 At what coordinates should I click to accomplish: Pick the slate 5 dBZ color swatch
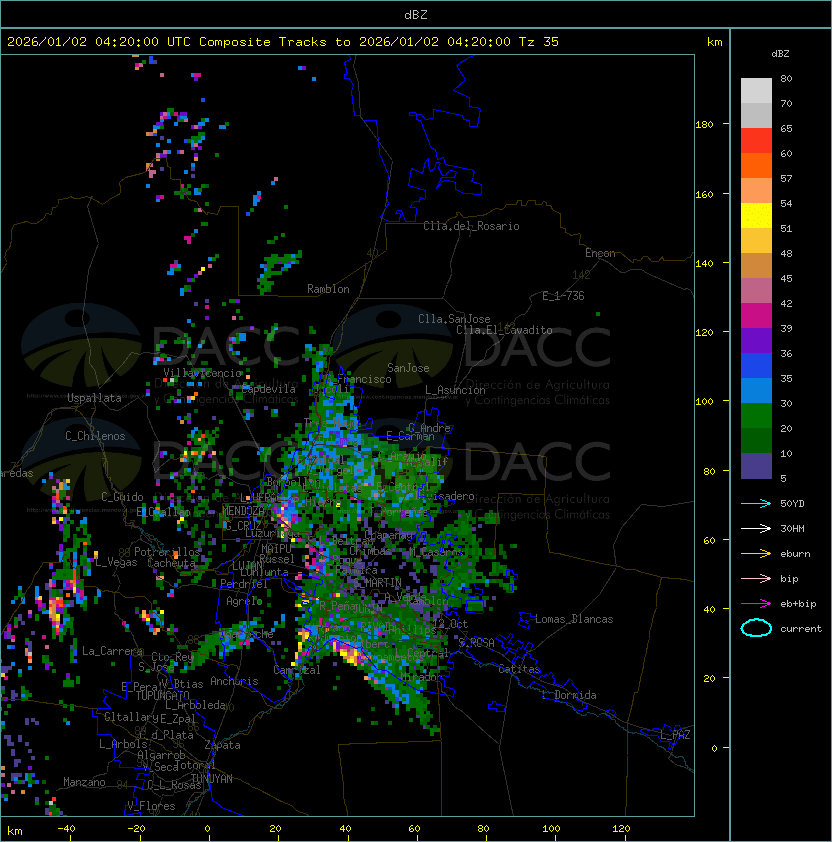[x=756, y=466]
